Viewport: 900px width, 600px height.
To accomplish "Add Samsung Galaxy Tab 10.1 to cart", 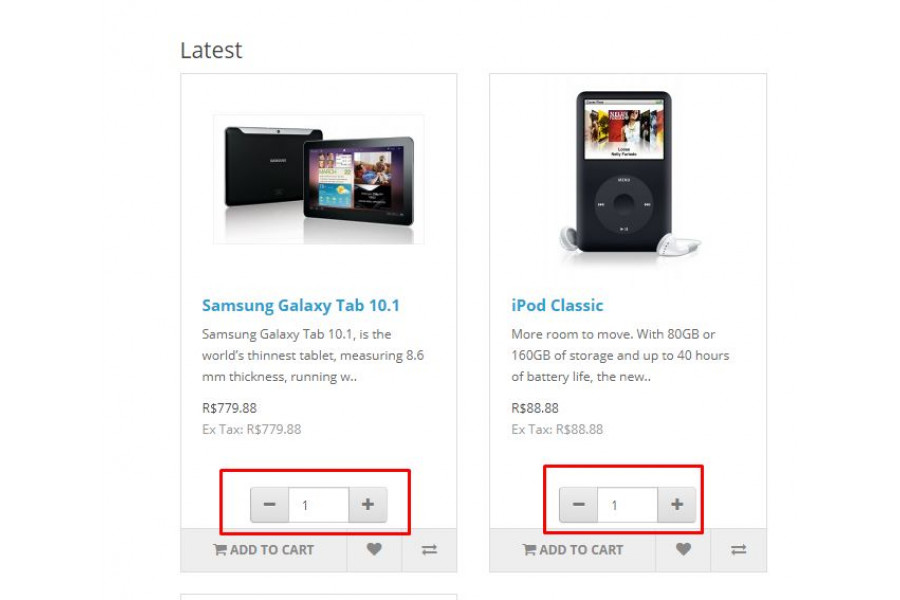I will tap(263, 550).
